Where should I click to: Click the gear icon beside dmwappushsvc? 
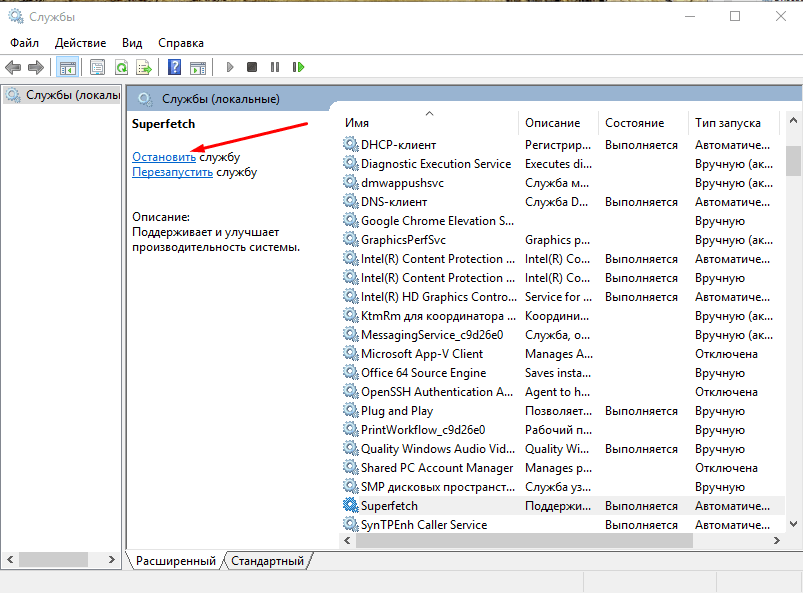point(350,182)
